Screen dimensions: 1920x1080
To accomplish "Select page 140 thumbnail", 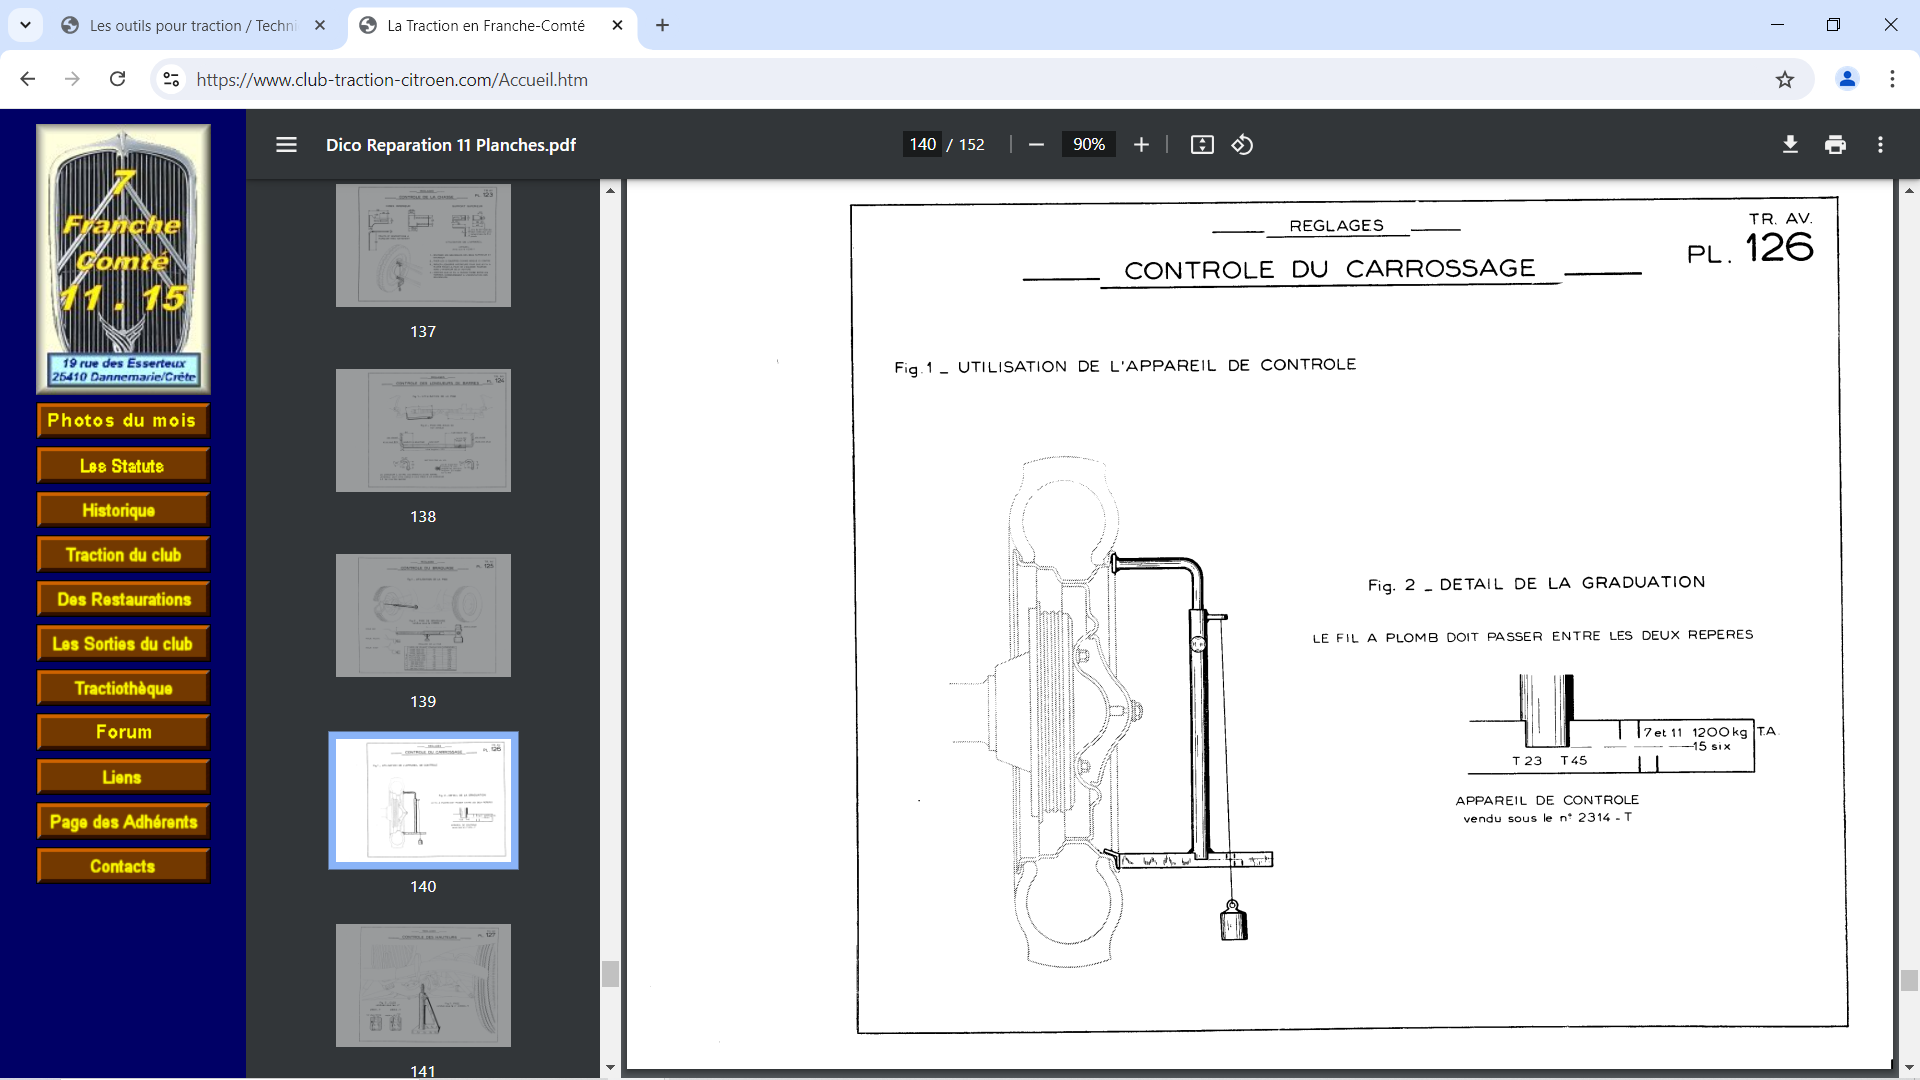I will pos(423,800).
